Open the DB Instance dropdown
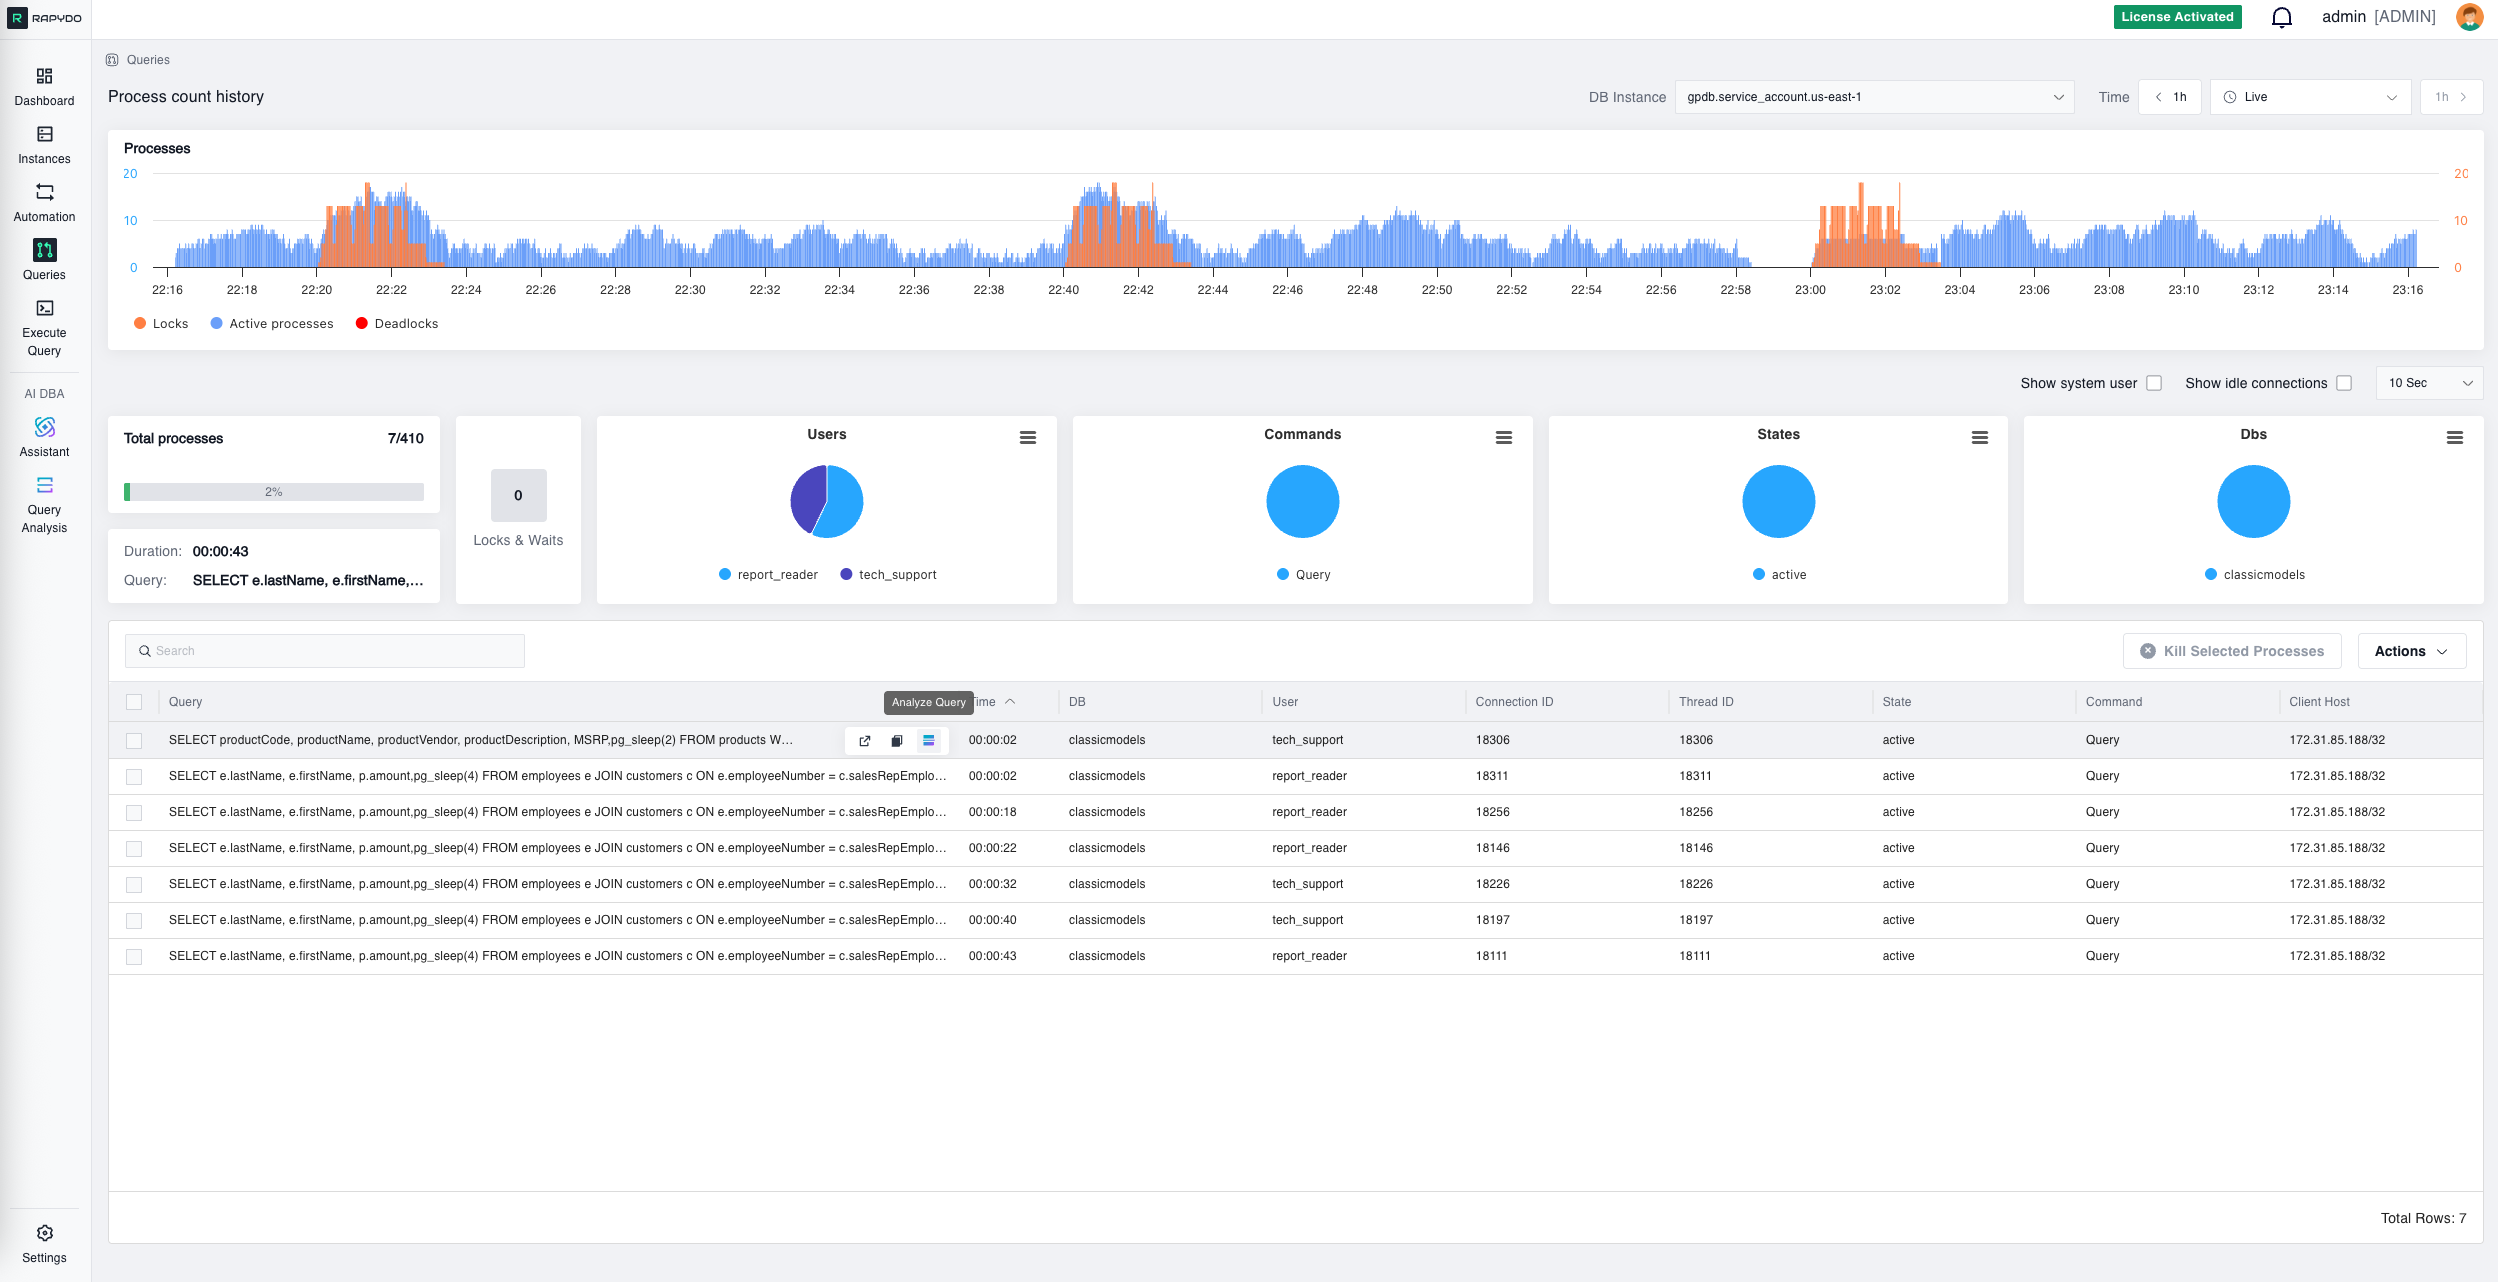This screenshot has width=2498, height=1282. pyautogui.click(x=1874, y=97)
